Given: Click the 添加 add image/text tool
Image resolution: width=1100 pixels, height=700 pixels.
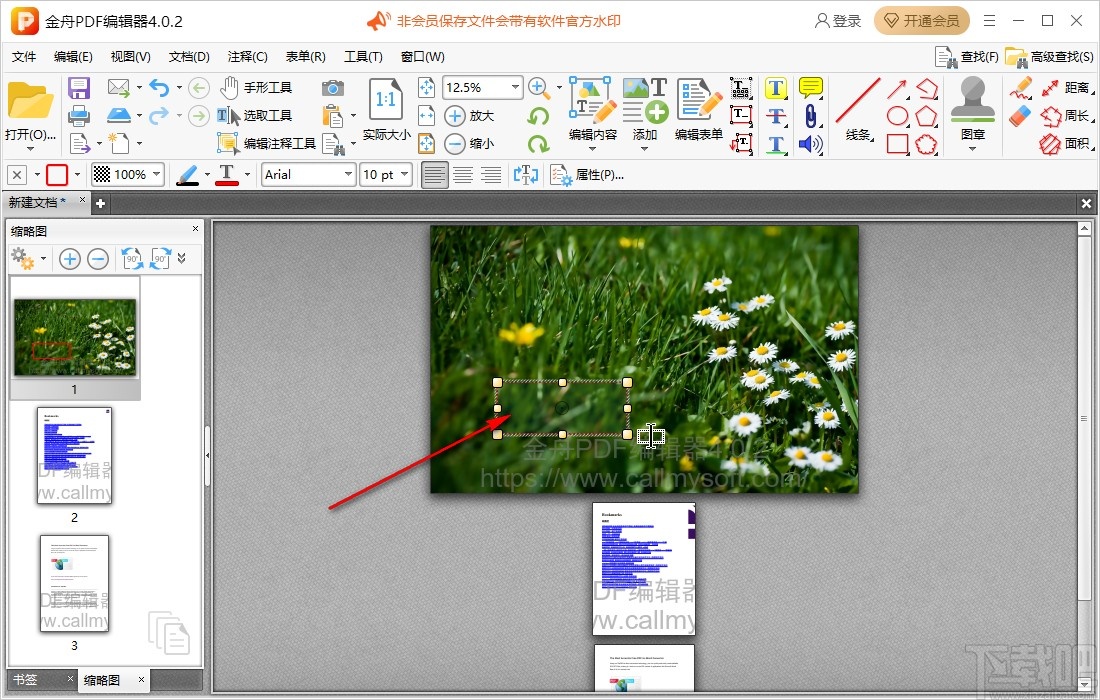Looking at the screenshot, I should click(645, 109).
